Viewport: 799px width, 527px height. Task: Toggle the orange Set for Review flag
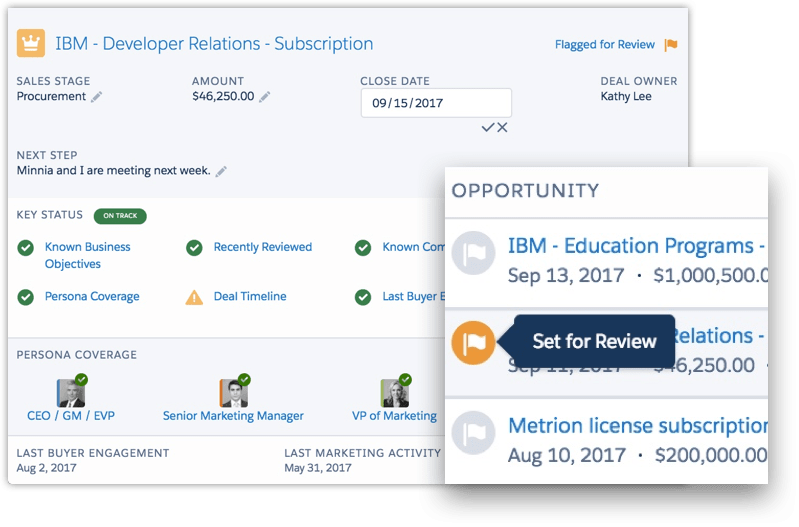(x=473, y=342)
